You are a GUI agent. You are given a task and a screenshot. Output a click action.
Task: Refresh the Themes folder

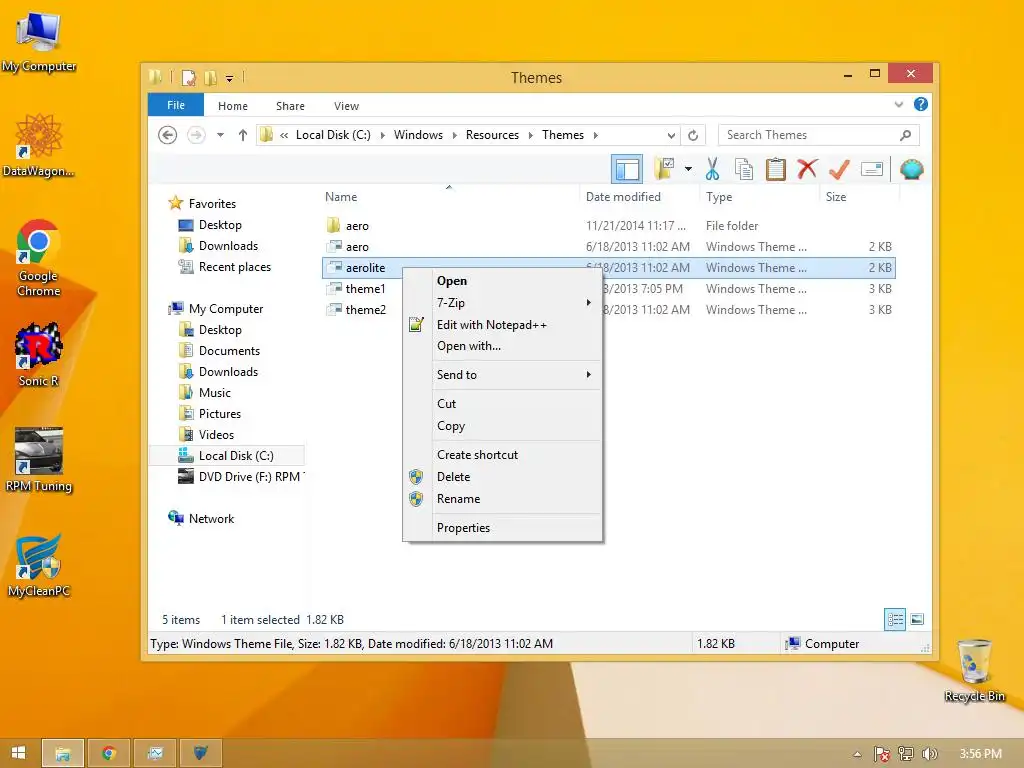coord(693,135)
